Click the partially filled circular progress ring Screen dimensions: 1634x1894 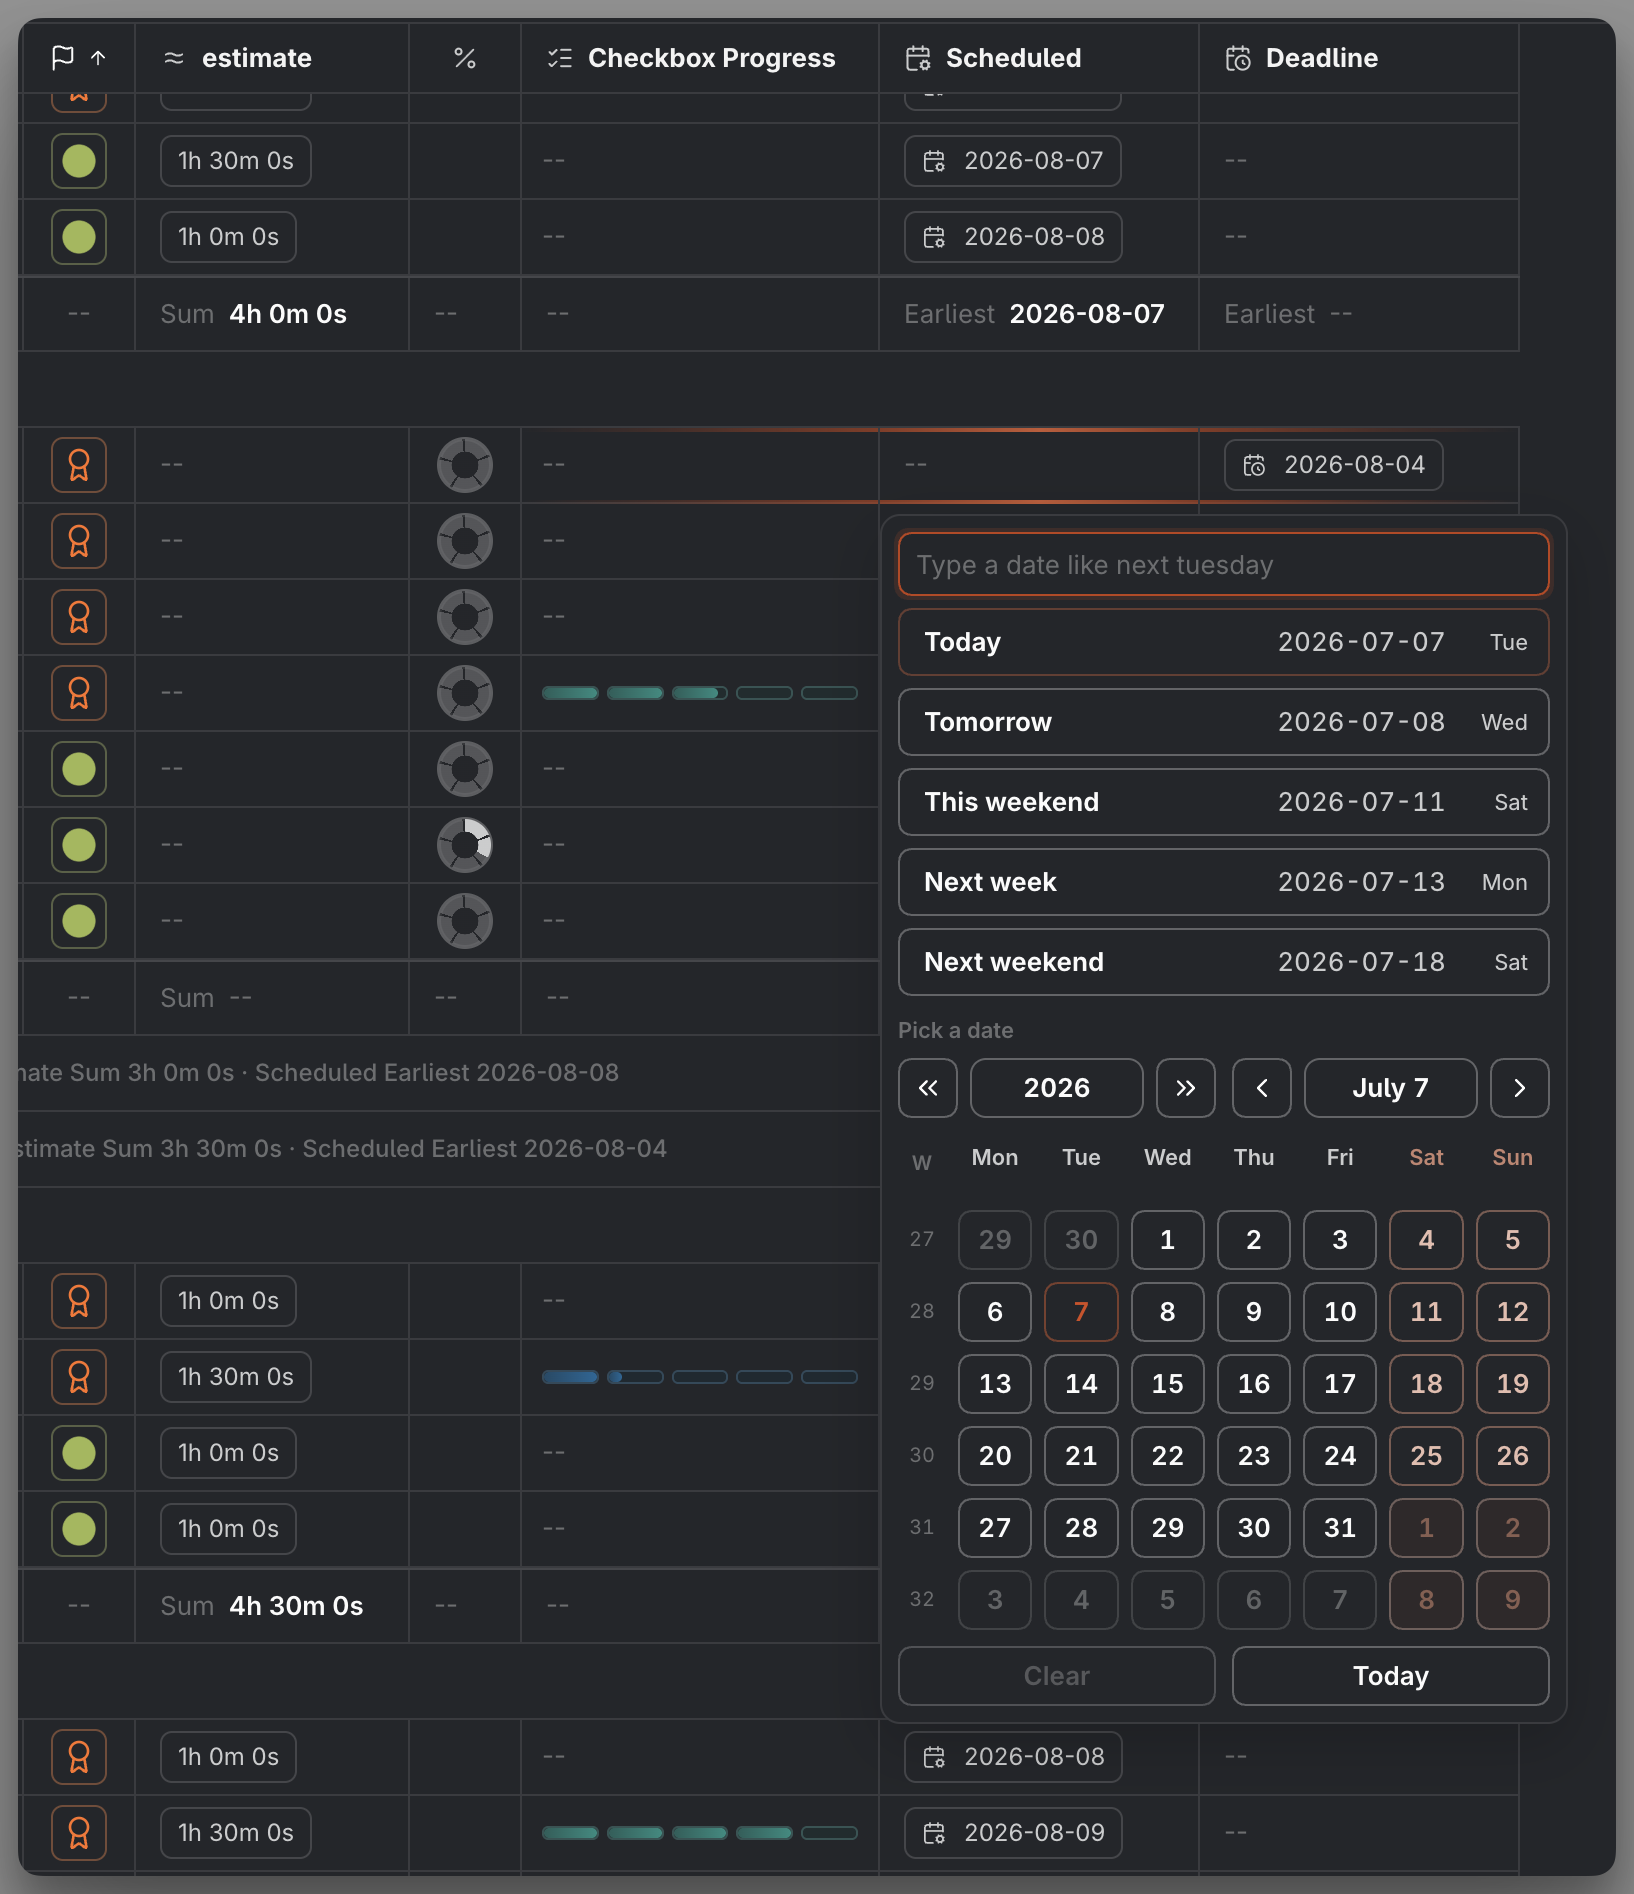coord(465,845)
